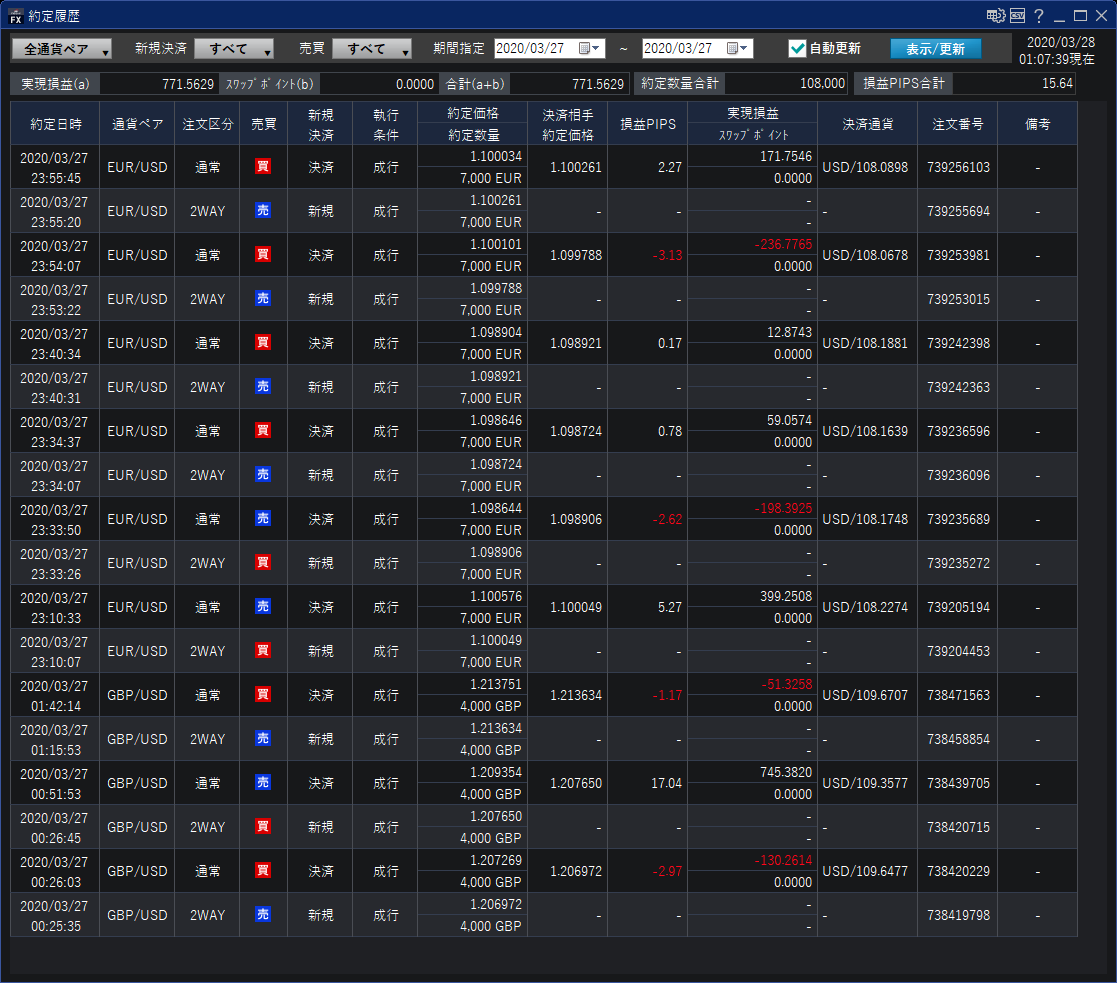1117x983 pixels.
Task: Click the red 買 badge in top row
Action: pos(263,167)
